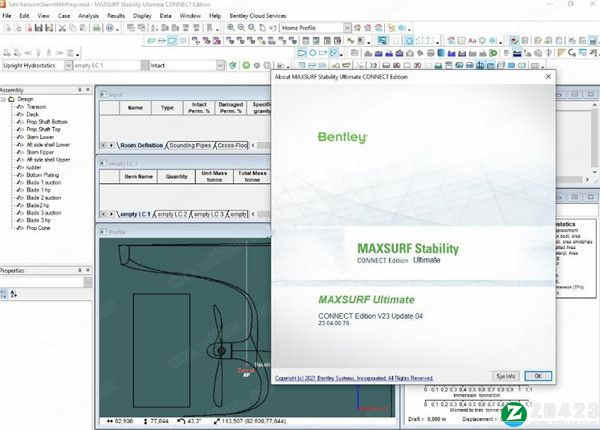Close the Assembly panel
This screenshot has height=430, width=600.
(88, 90)
